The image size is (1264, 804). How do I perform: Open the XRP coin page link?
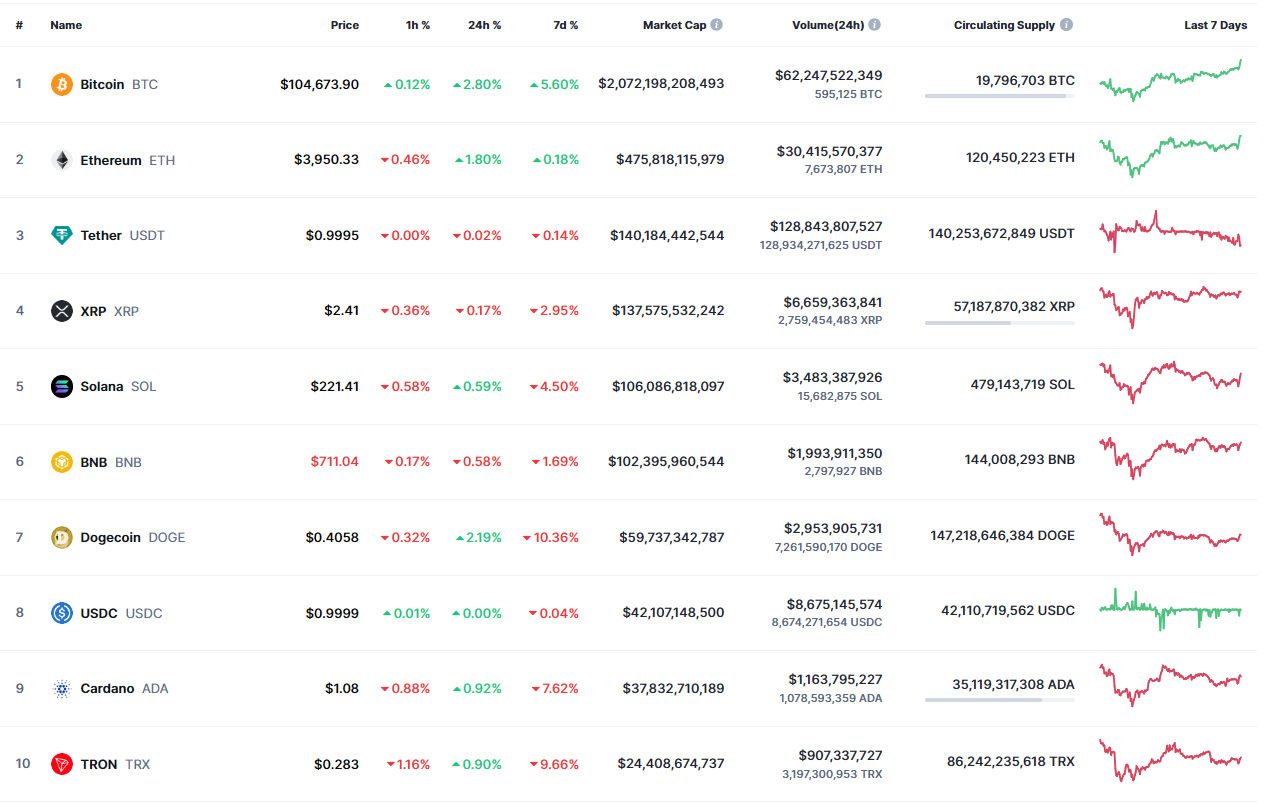pos(95,311)
